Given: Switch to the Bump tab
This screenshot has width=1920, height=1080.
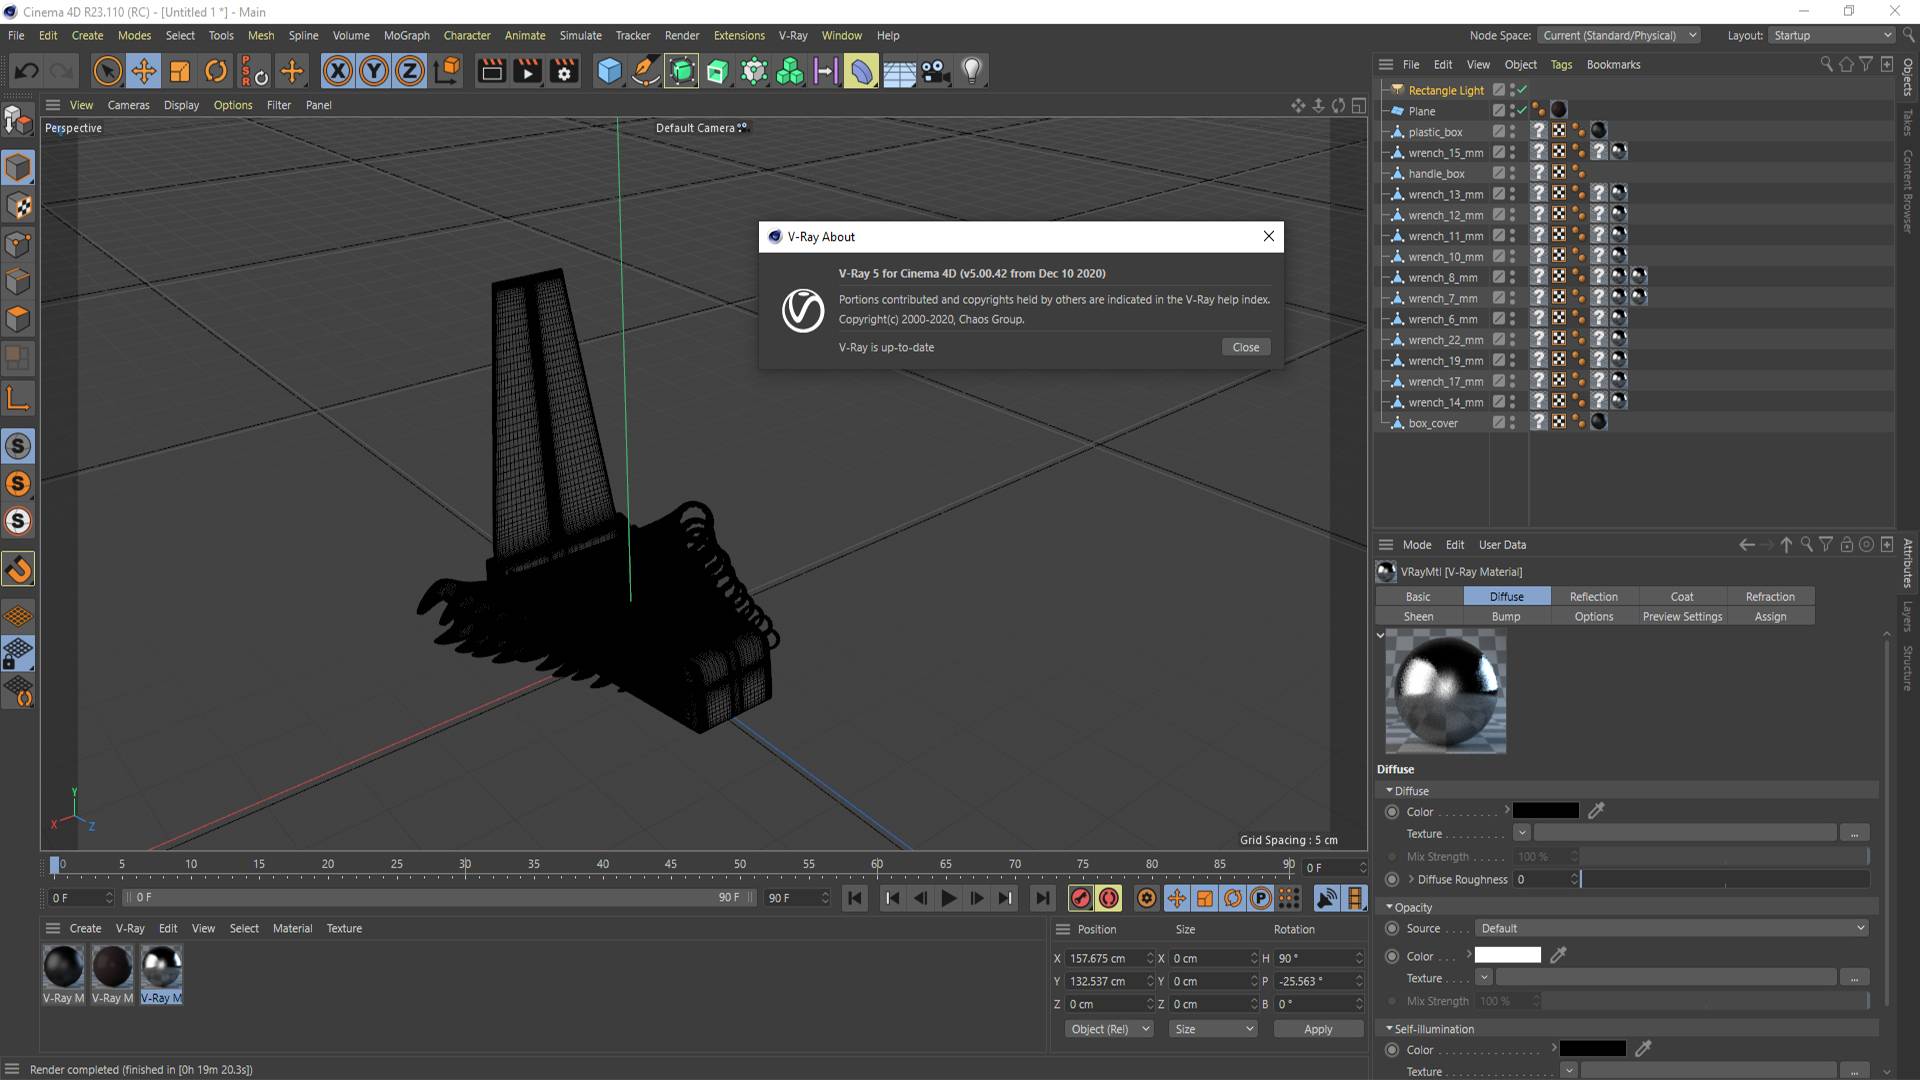Looking at the screenshot, I should [1506, 617].
